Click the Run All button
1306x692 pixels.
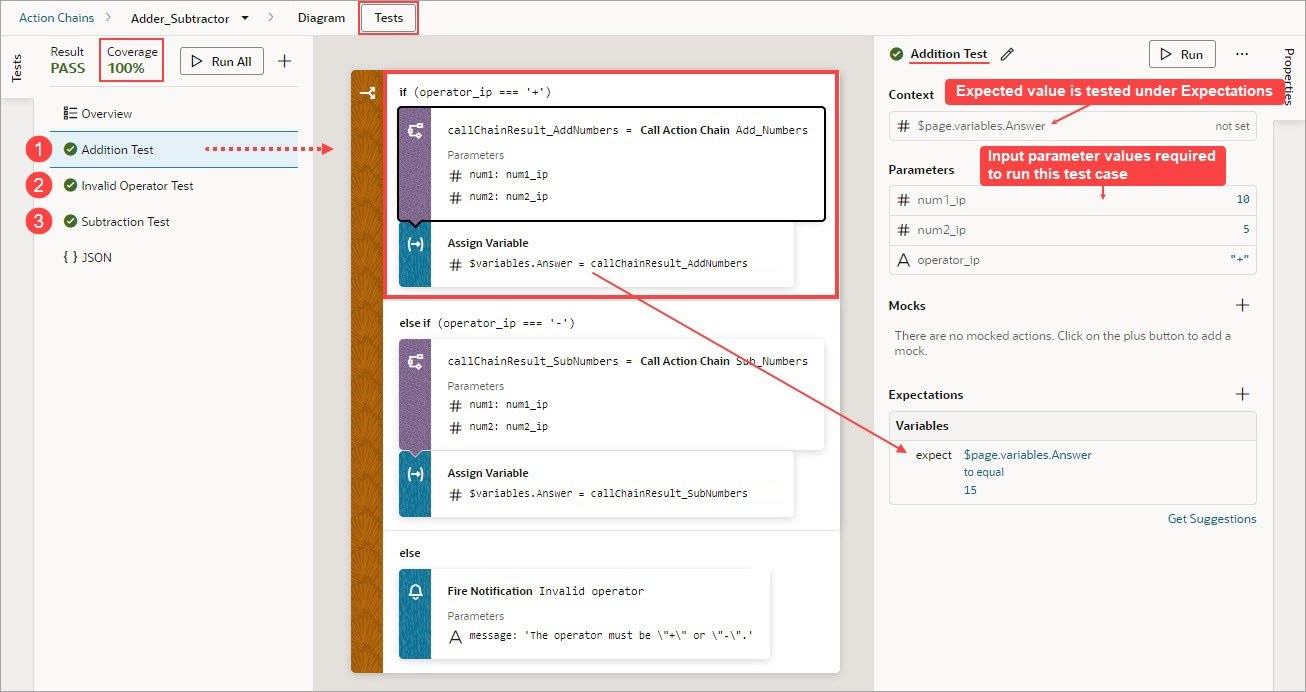tap(221, 60)
